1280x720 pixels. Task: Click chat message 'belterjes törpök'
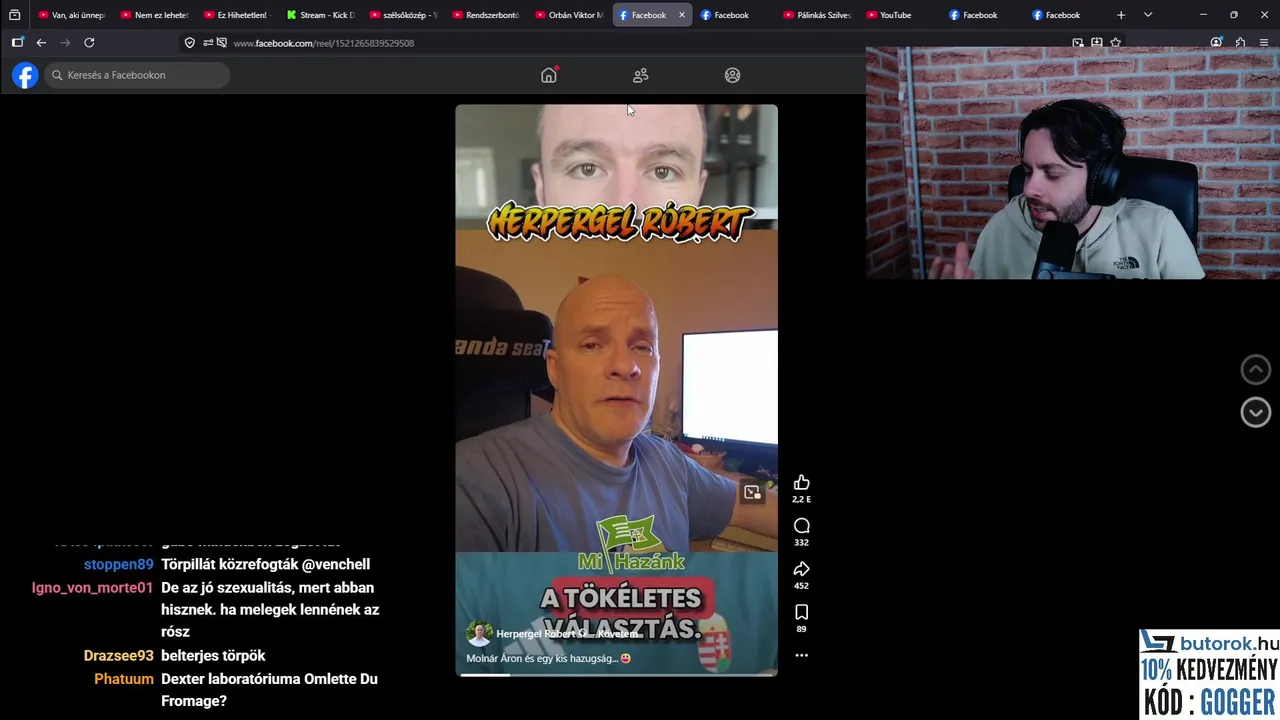(x=213, y=656)
